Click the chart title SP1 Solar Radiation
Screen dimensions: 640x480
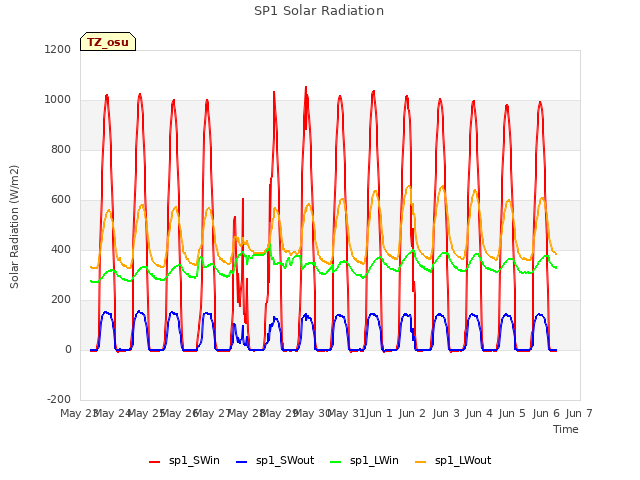(x=319, y=11)
